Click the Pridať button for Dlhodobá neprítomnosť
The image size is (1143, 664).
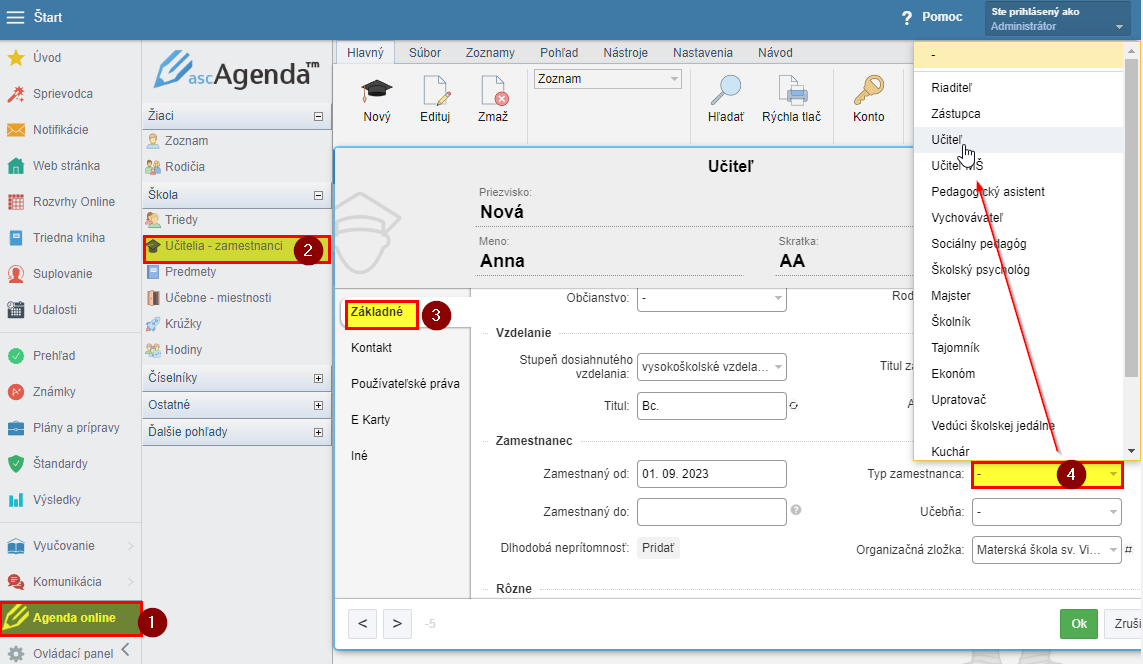pyautogui.click(x=658, y=548)
